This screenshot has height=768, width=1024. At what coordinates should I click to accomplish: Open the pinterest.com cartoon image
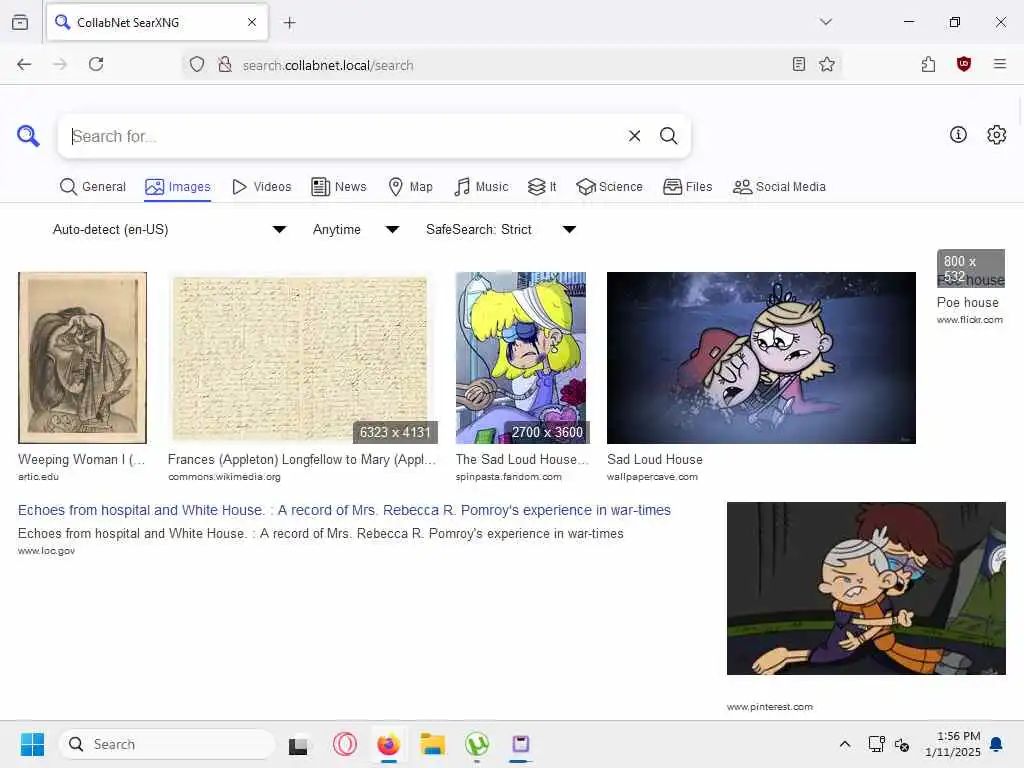(866, 588)
